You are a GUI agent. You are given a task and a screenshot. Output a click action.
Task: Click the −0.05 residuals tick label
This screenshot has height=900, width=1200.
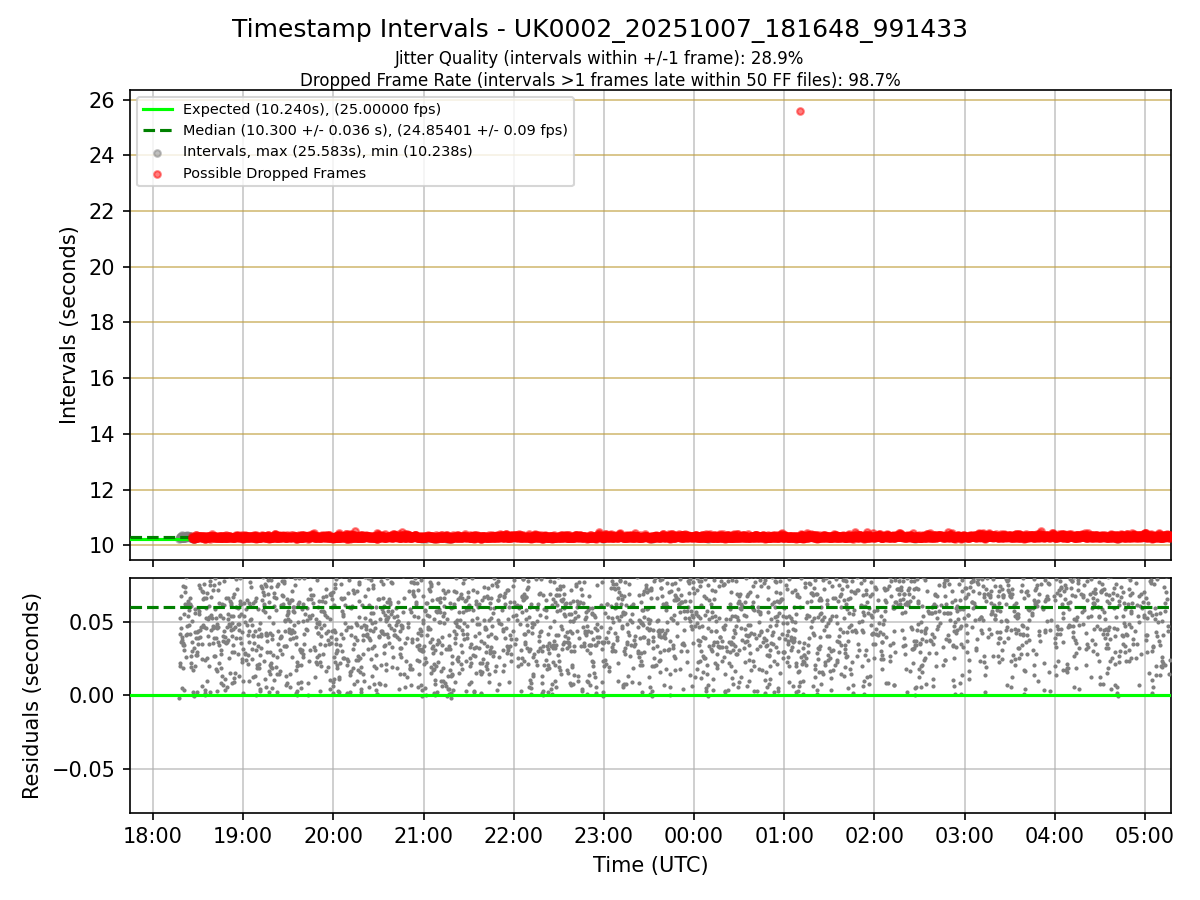tap(82, 769)
